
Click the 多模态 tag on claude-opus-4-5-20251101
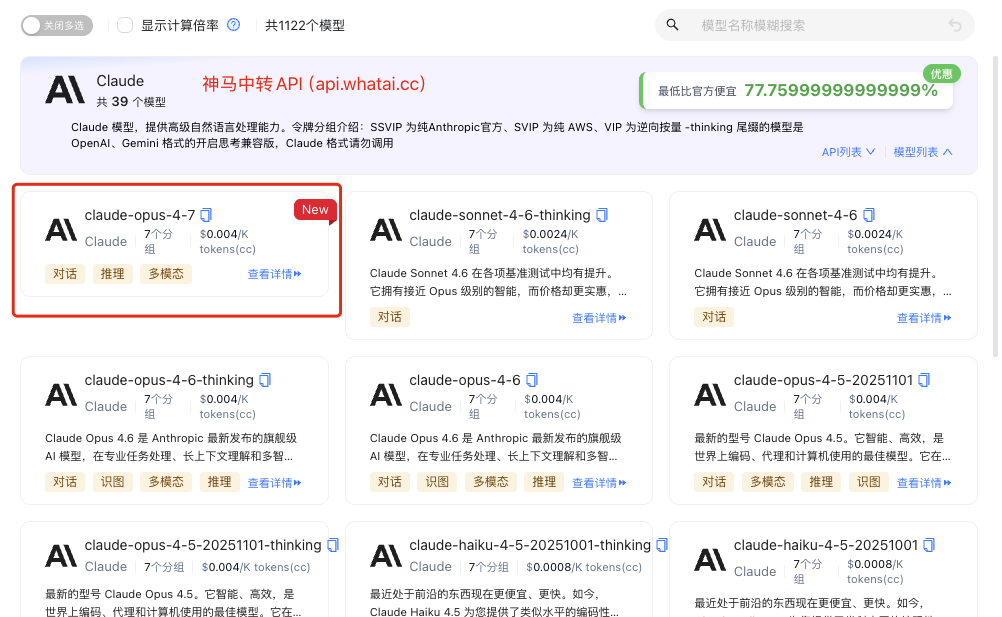[767, 482]
